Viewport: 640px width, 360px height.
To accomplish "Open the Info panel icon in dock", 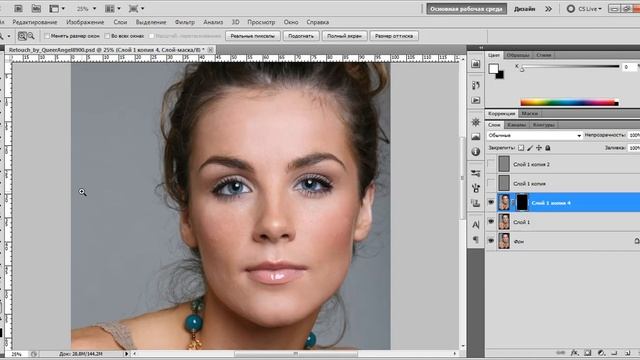I will pyautogui.click(x=476, y=152).
